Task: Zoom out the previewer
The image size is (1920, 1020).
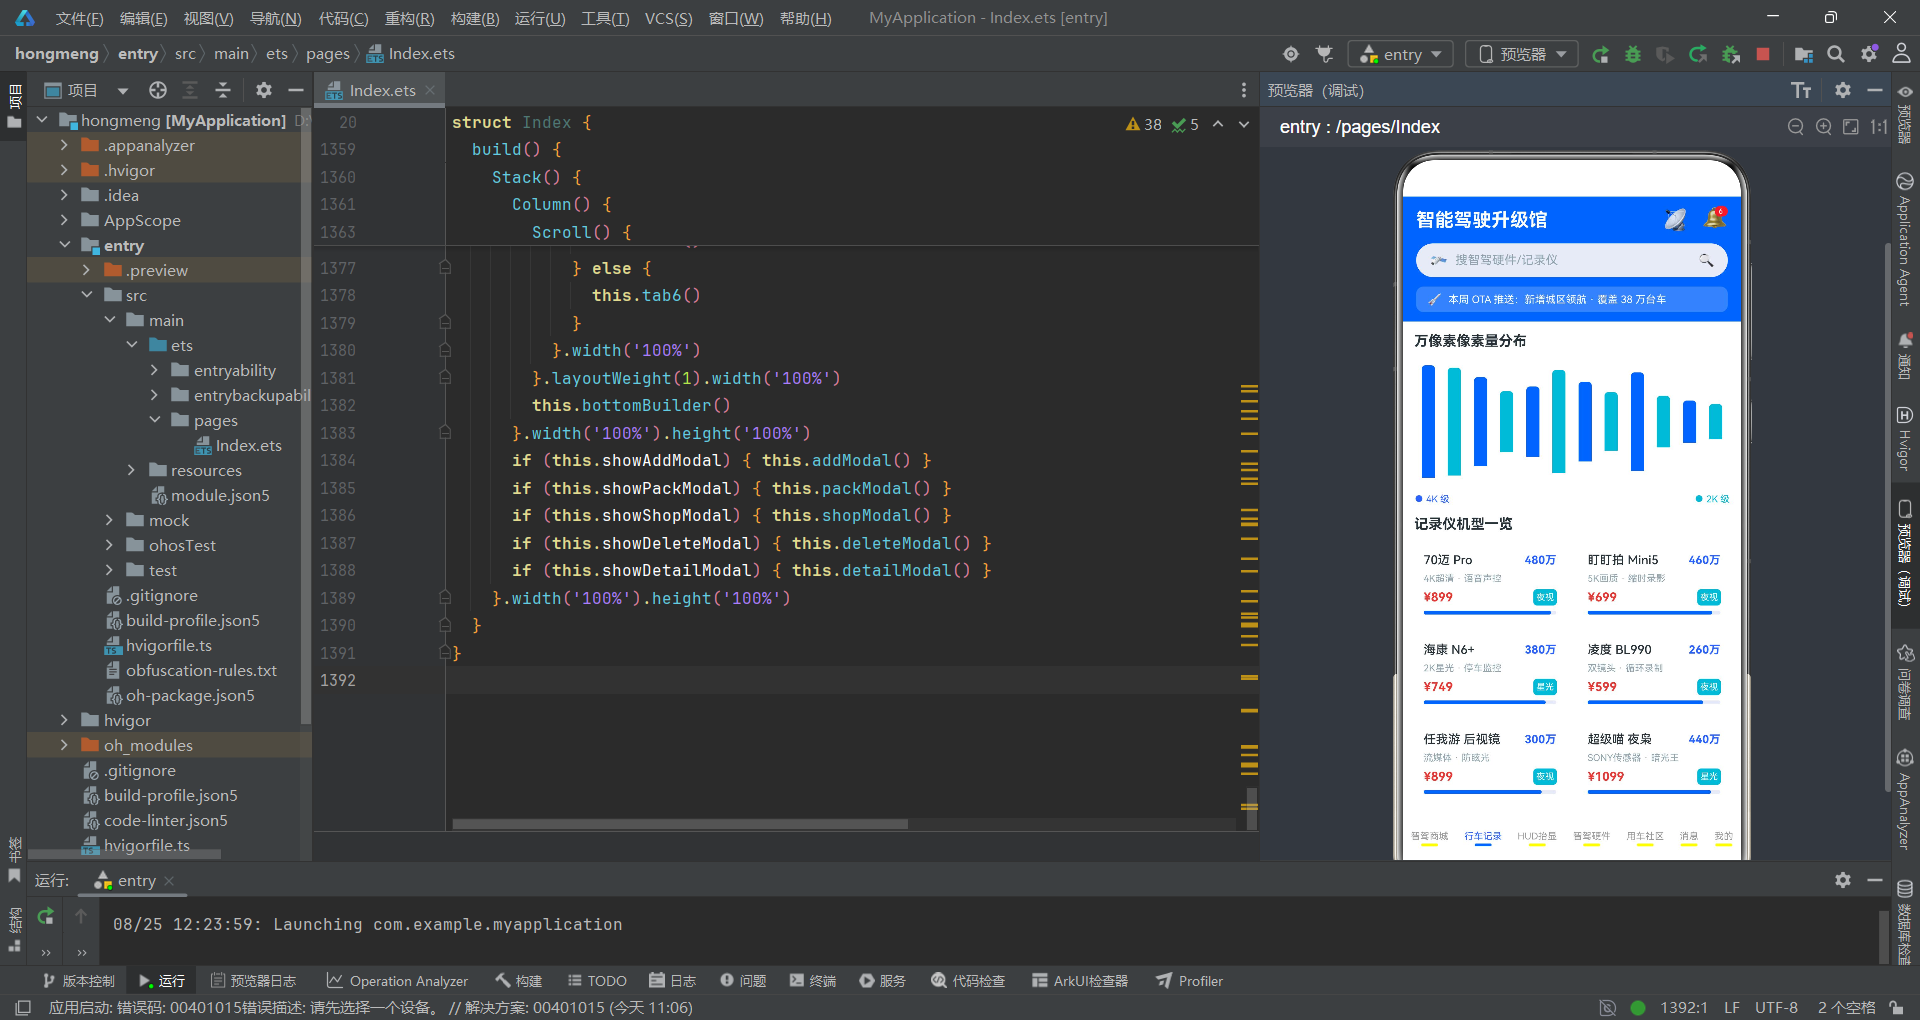Action: (1796, 127)
